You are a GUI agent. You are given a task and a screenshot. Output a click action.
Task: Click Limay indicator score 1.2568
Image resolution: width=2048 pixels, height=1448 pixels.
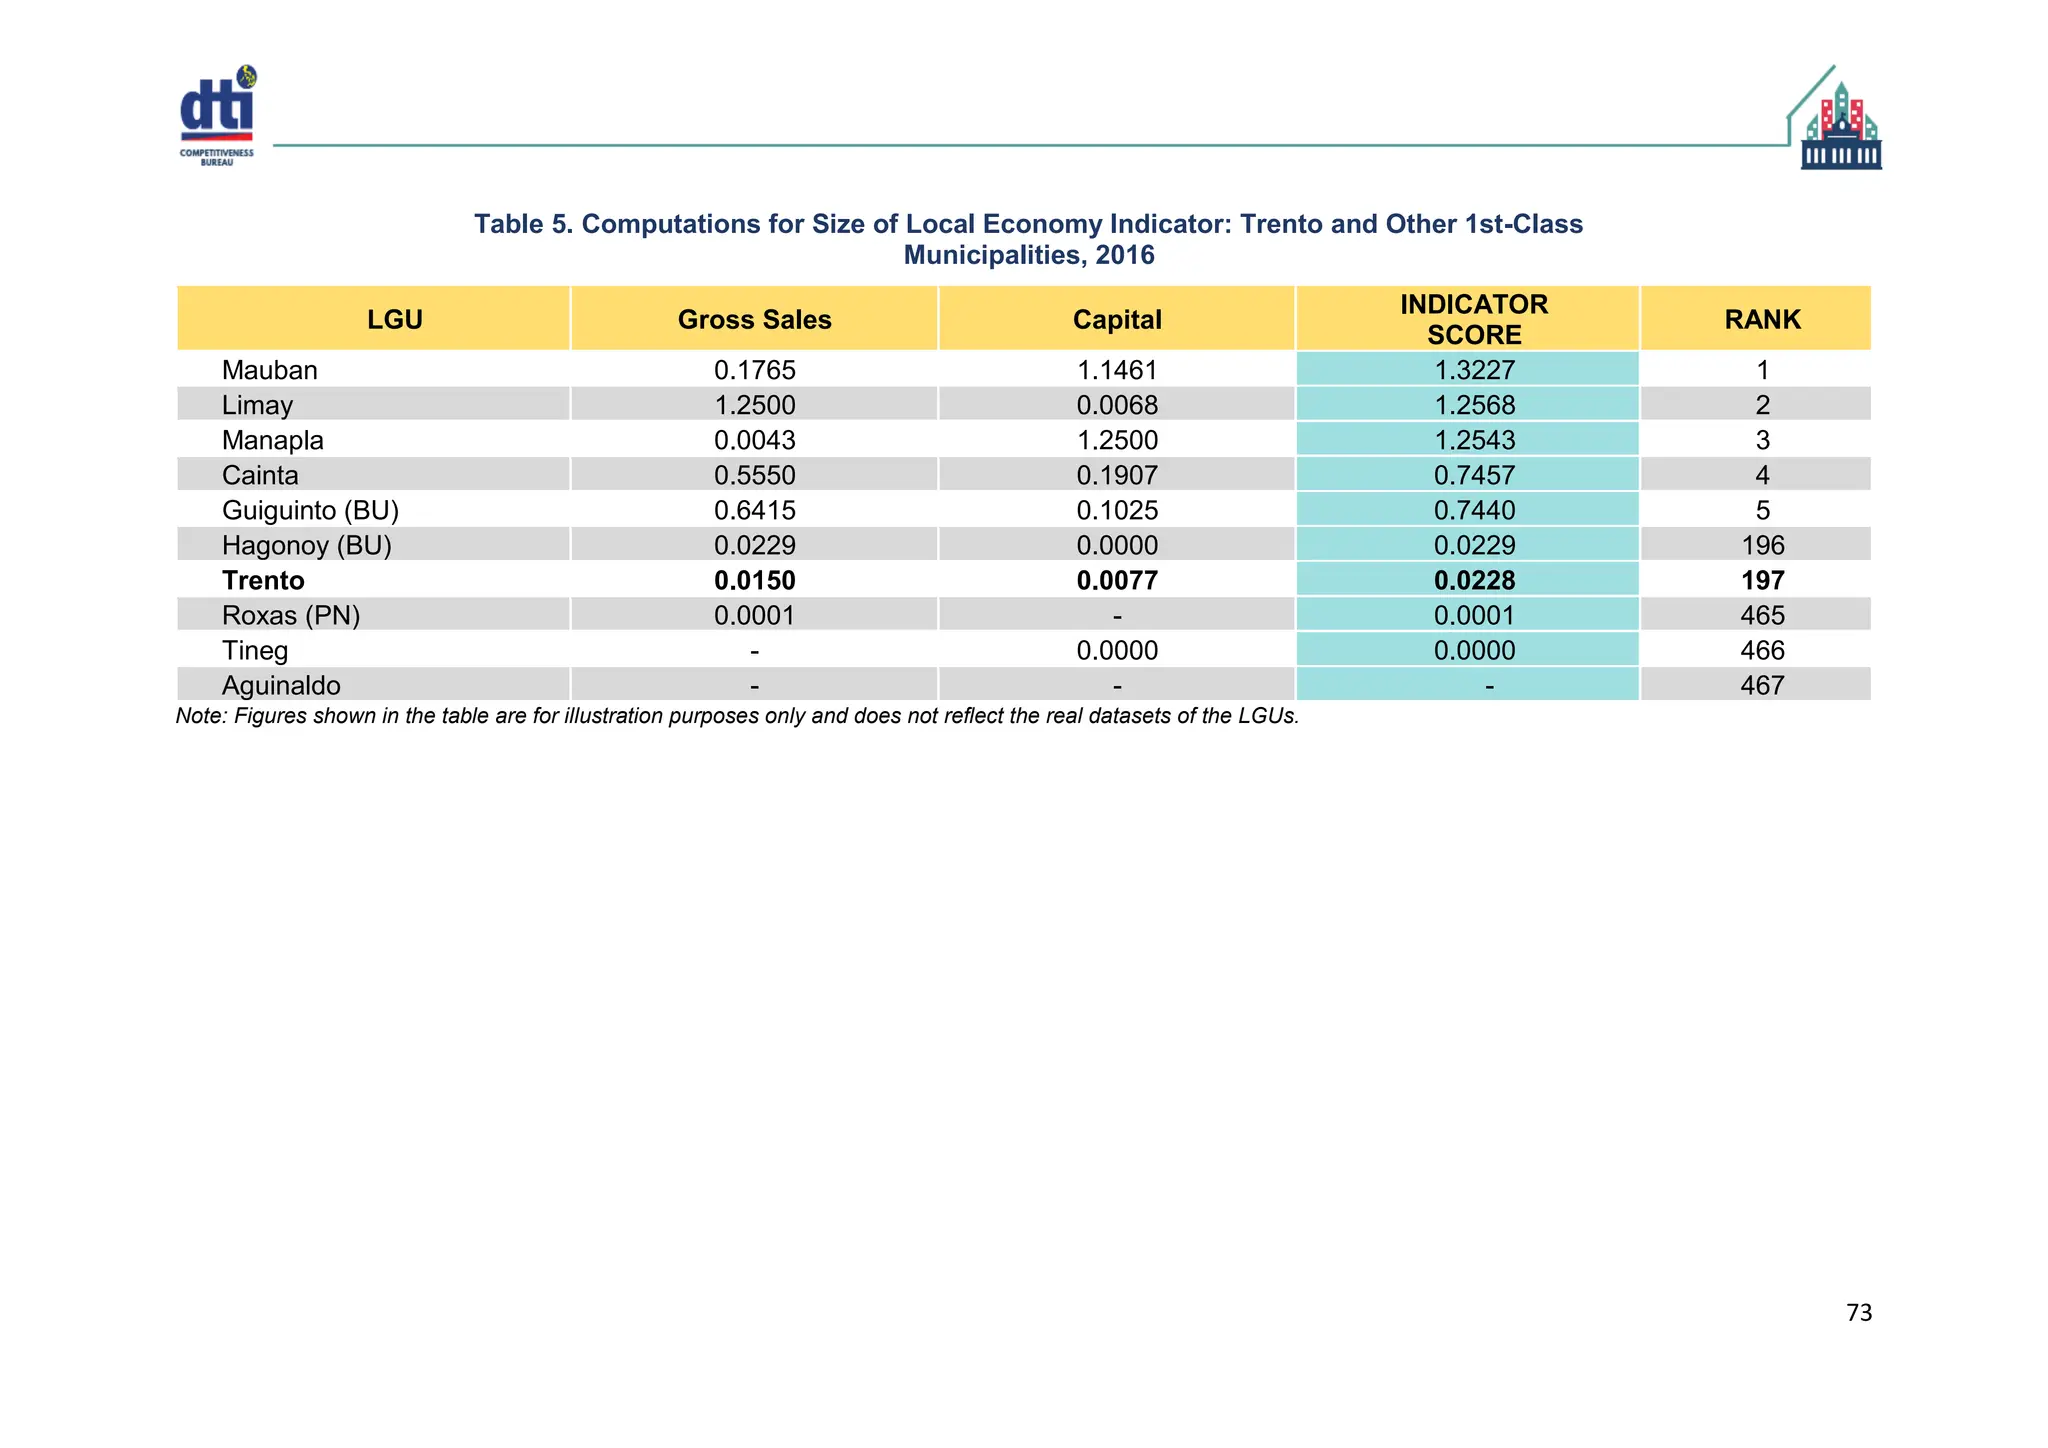tap(1474, 405)
